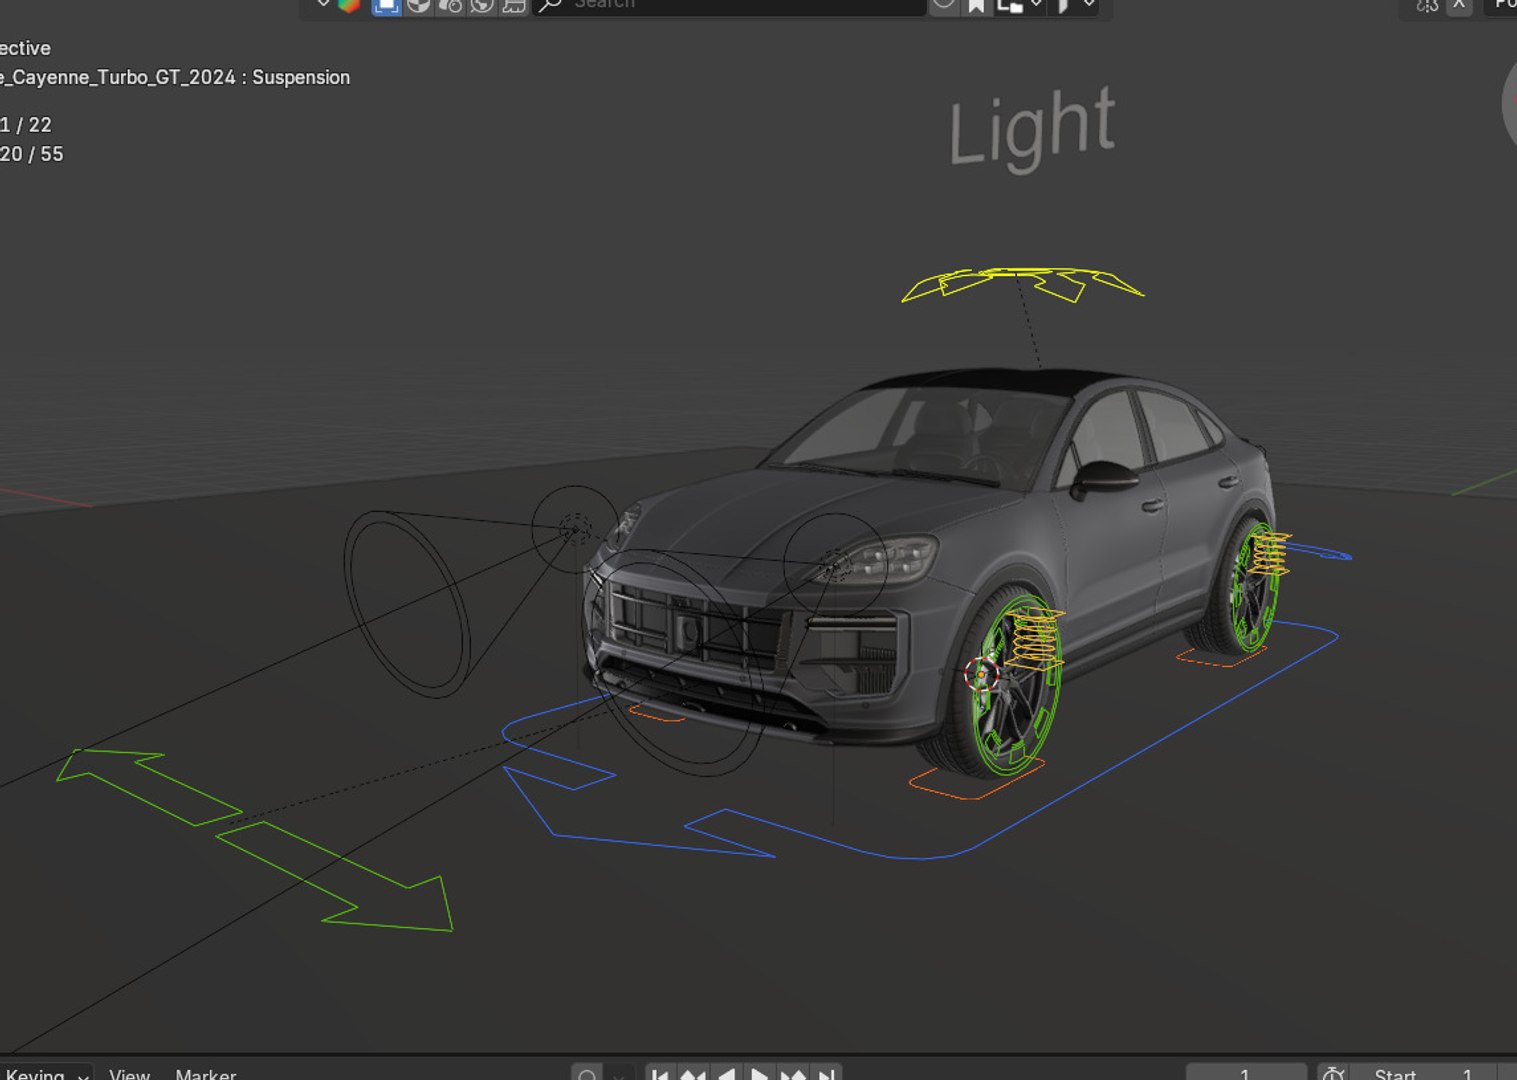Play the animation forward
Screen dimensions: 1517x1080
click(x=759, y=1074)
